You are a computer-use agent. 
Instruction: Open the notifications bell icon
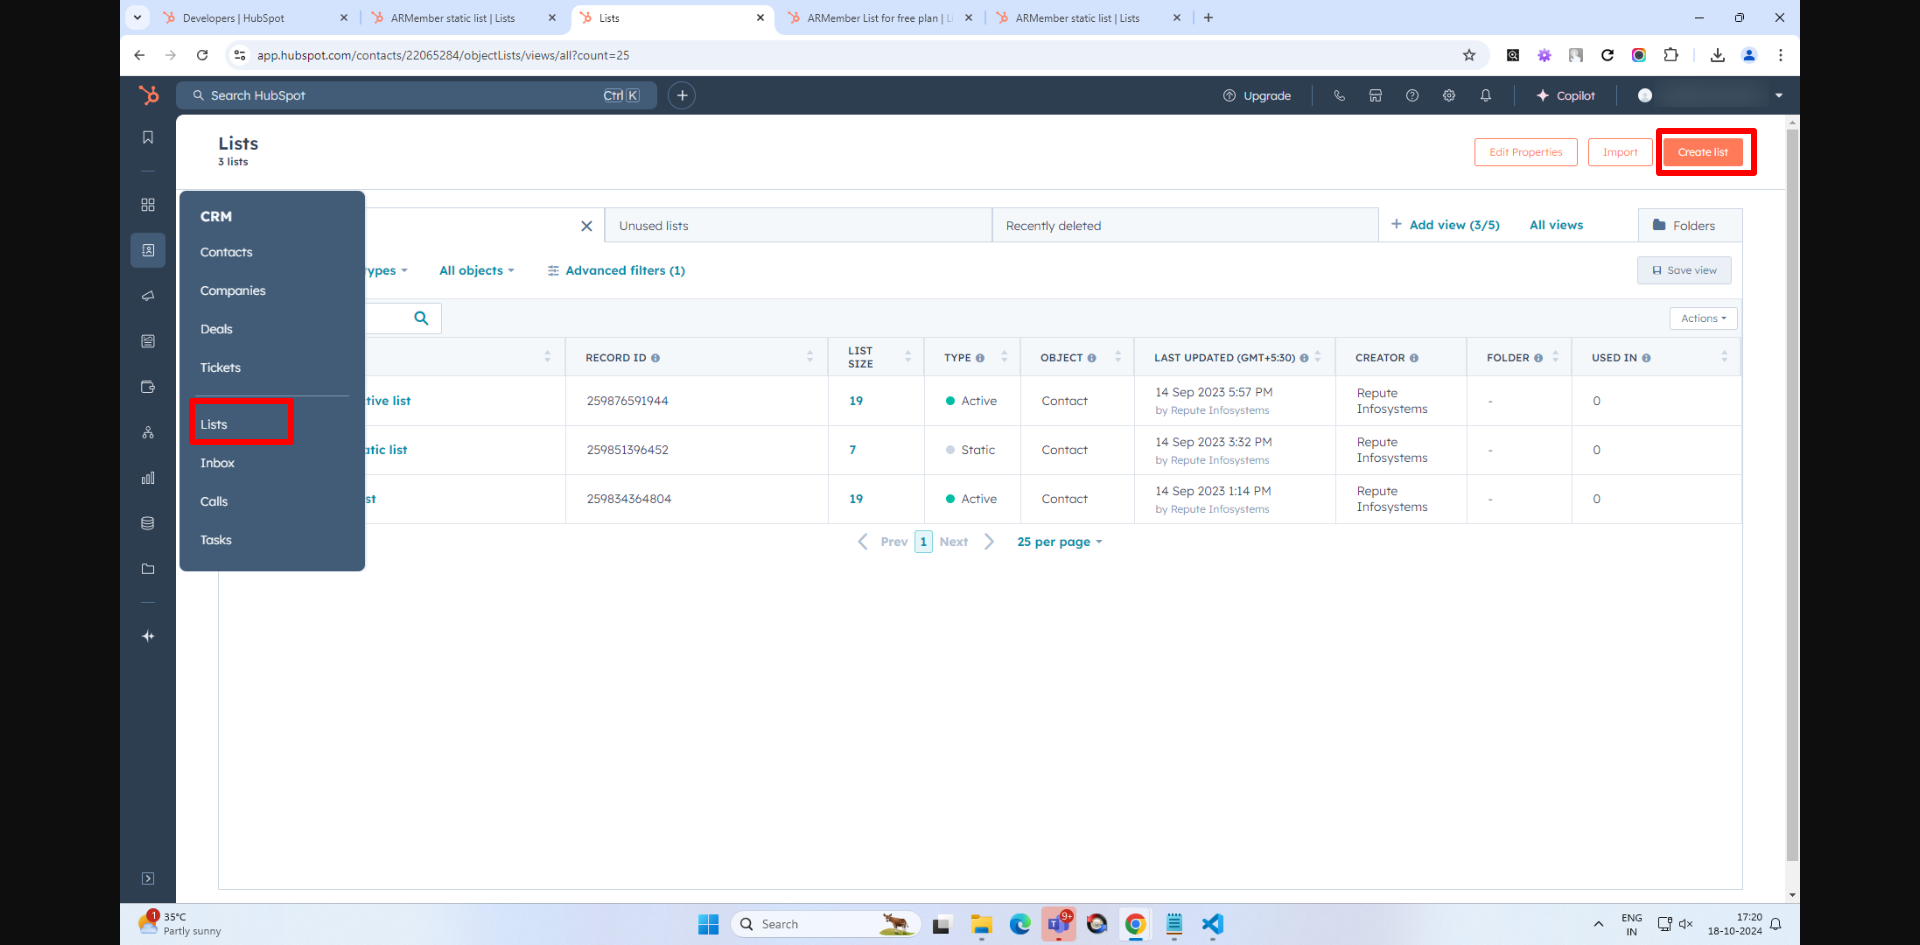(1486, 96)
